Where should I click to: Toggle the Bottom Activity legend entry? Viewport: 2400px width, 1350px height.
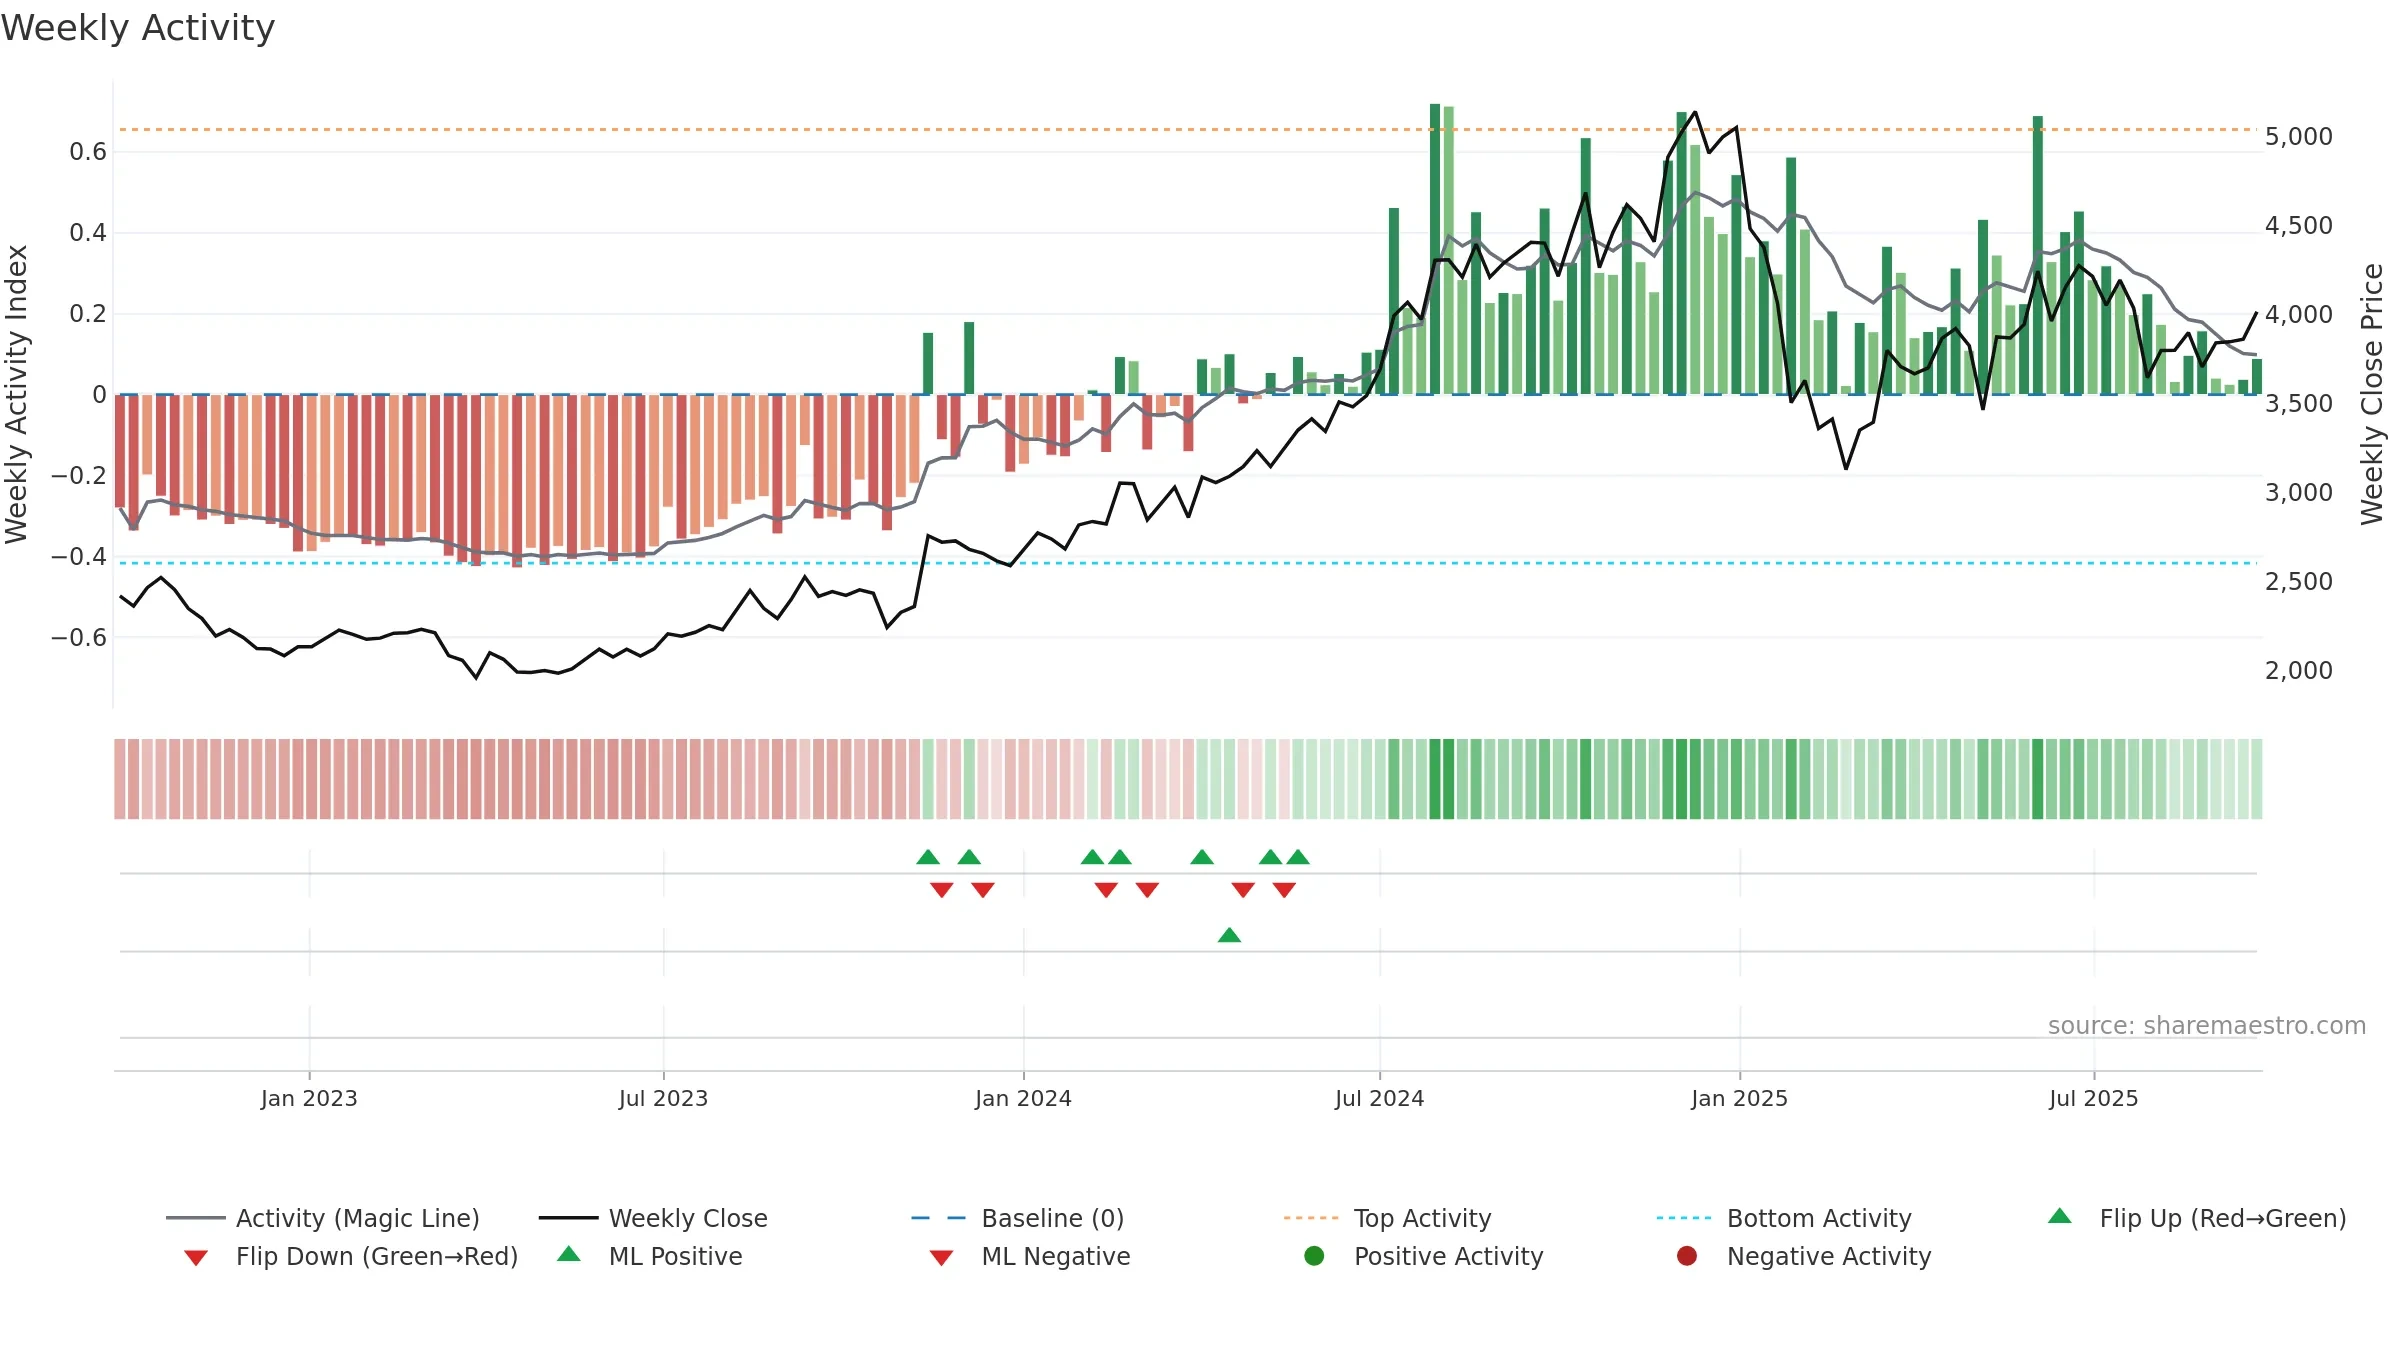pos(1784,1218)
